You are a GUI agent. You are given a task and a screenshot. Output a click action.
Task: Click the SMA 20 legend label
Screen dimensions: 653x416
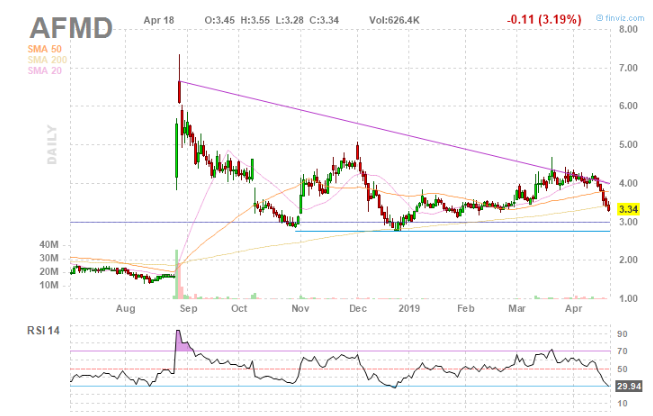45,70
